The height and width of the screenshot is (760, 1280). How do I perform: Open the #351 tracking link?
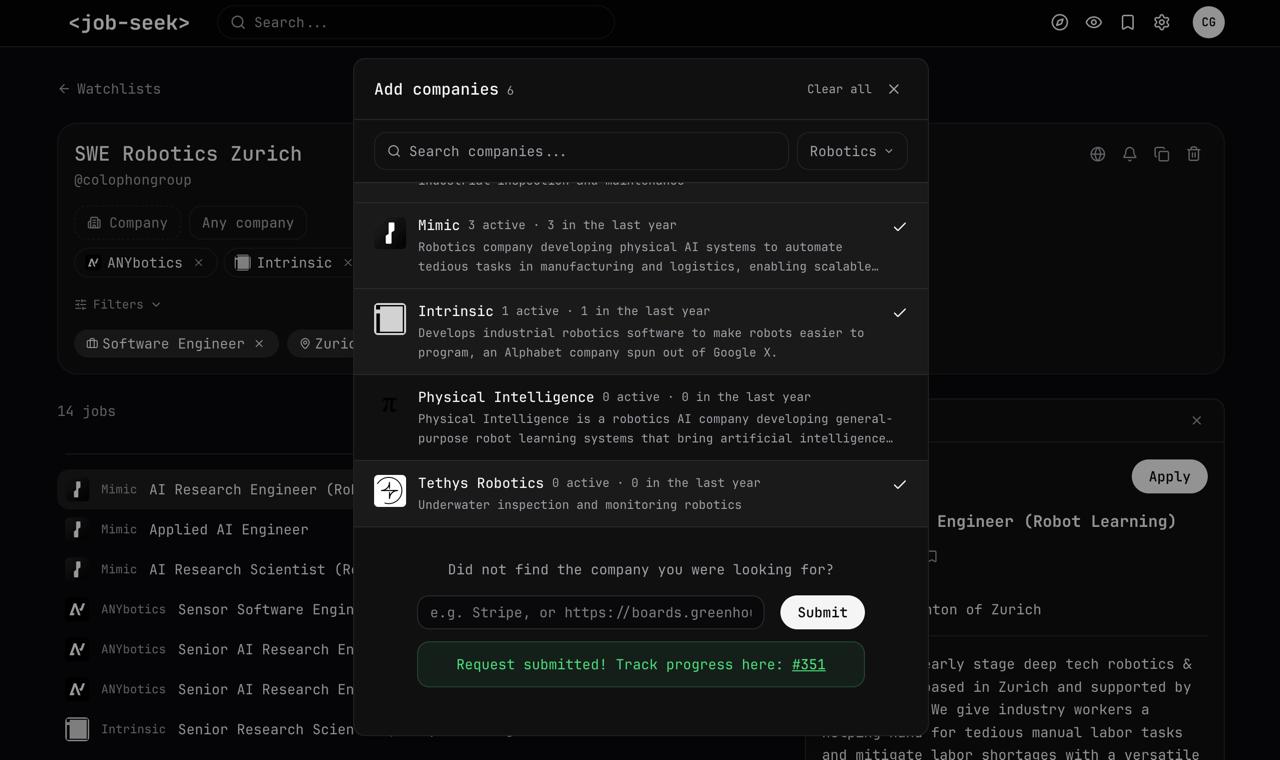click(809, 664)
